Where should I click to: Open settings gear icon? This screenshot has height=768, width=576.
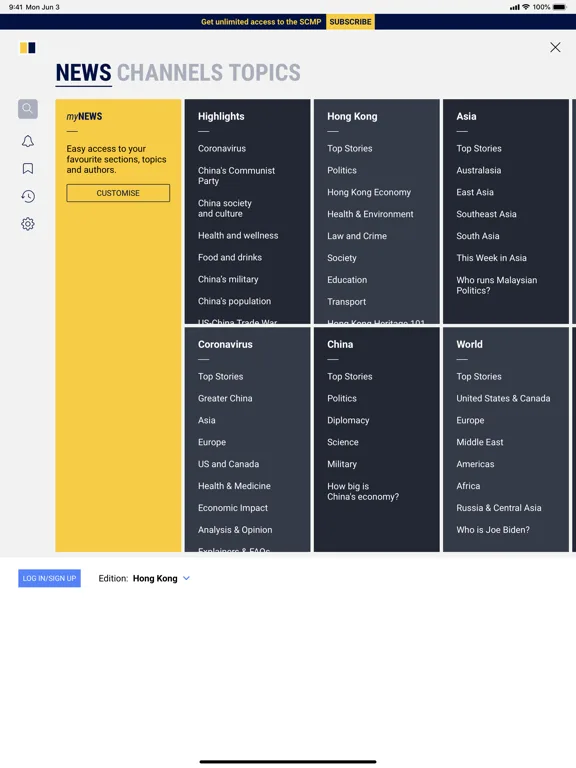[28, 224]
